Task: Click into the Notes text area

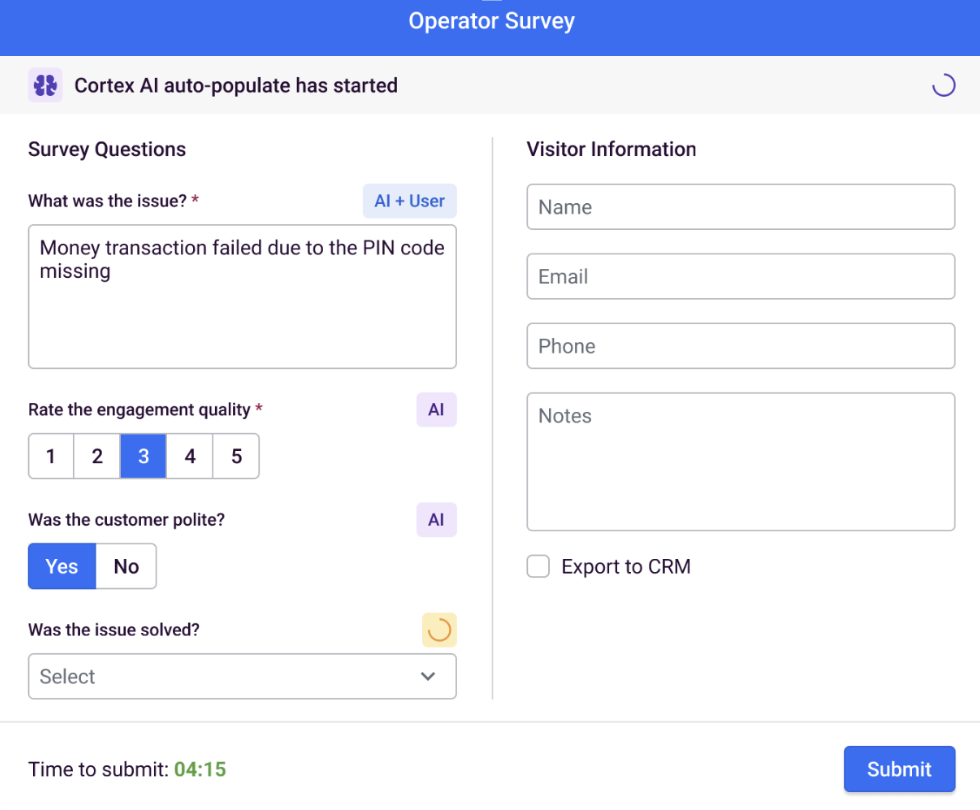Action: pos(741,462)
